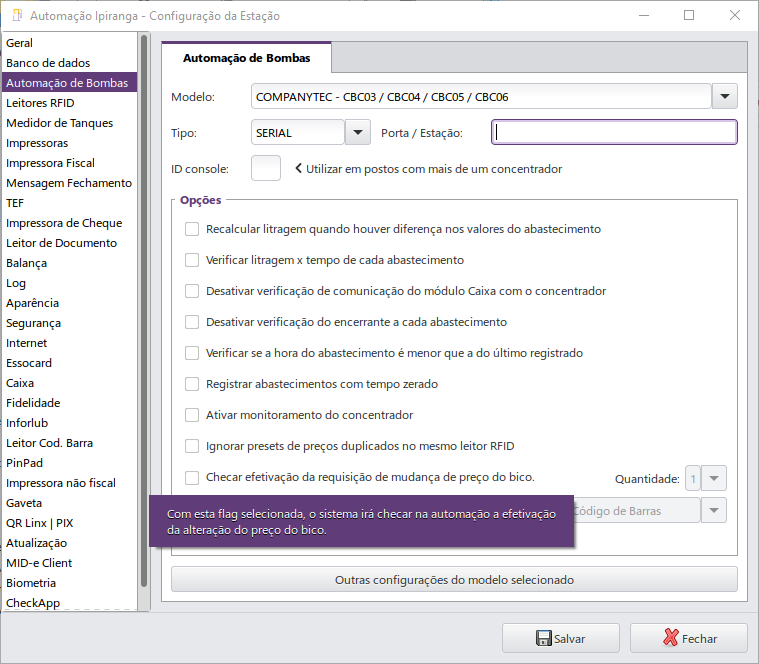
Task: Select Internet in the list
Action: click(70, 343)
